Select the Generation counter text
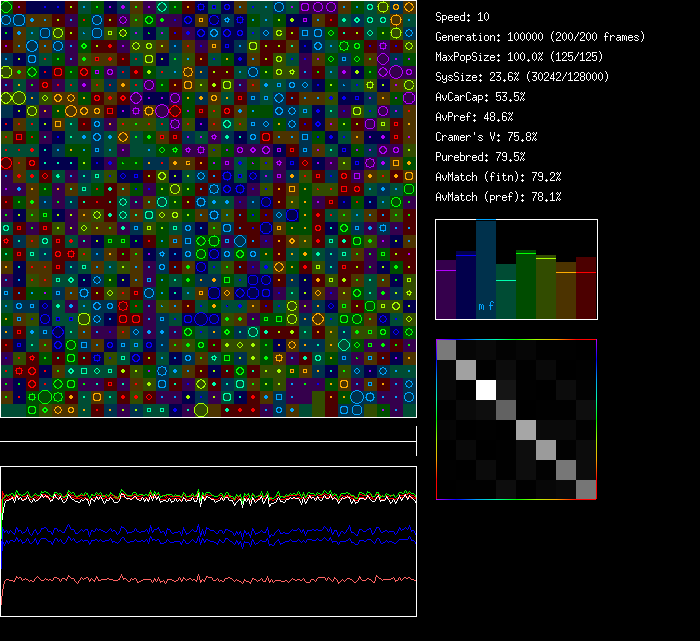700x641 pixels. 540,37
